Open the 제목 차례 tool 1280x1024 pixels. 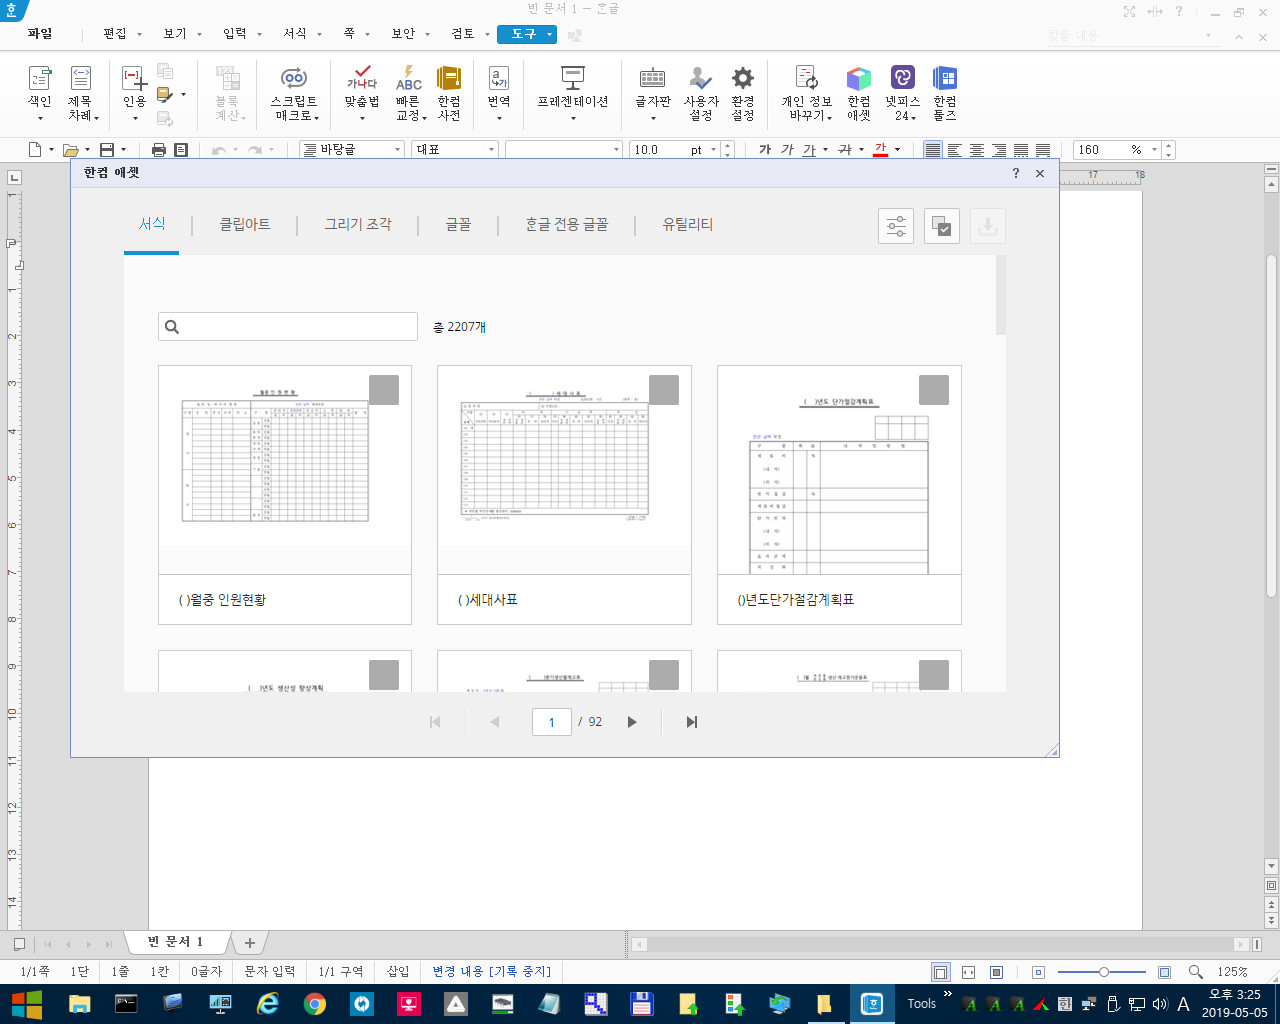(81, 93)
